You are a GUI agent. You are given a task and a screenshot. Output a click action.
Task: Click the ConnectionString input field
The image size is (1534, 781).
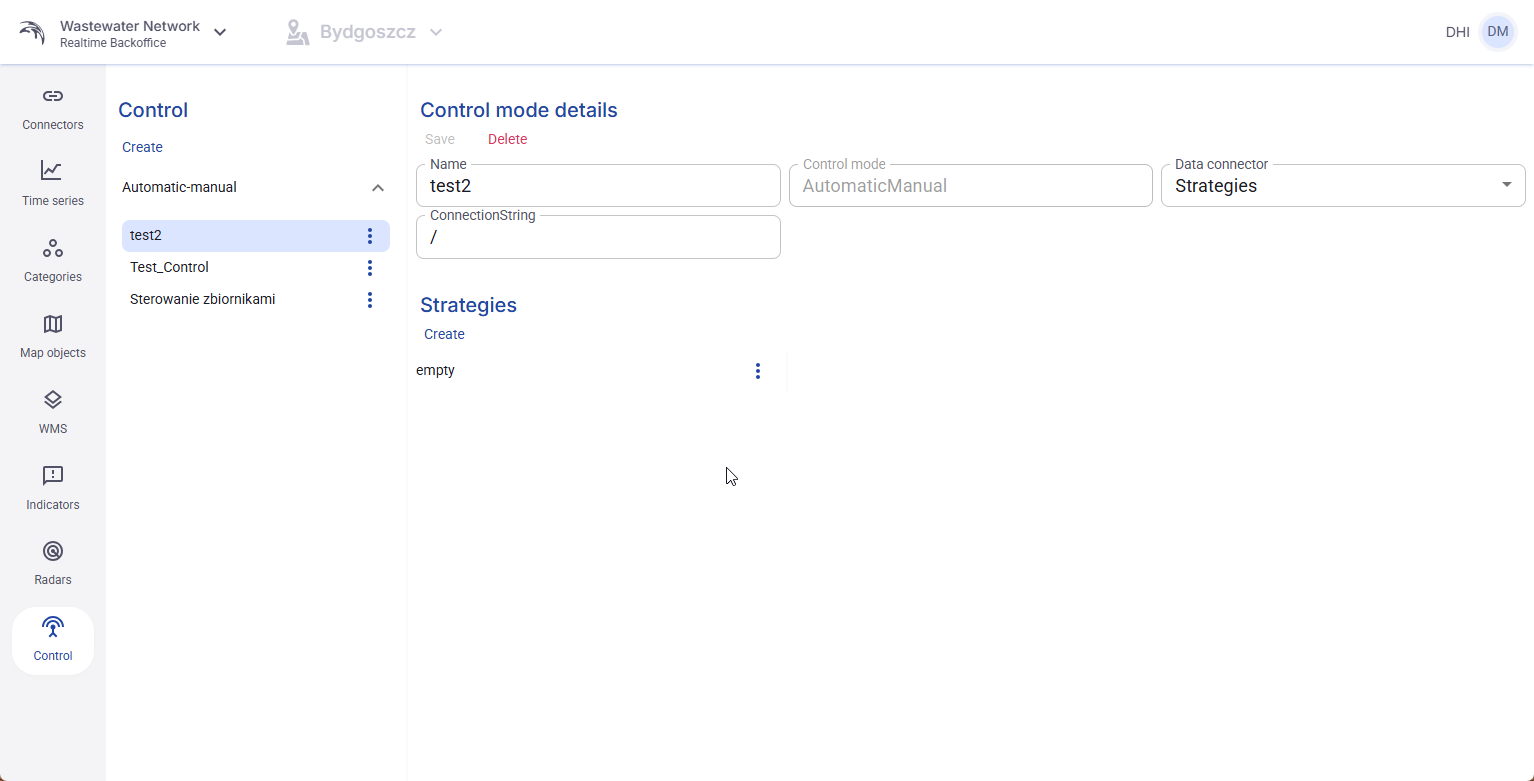point(598,237)
